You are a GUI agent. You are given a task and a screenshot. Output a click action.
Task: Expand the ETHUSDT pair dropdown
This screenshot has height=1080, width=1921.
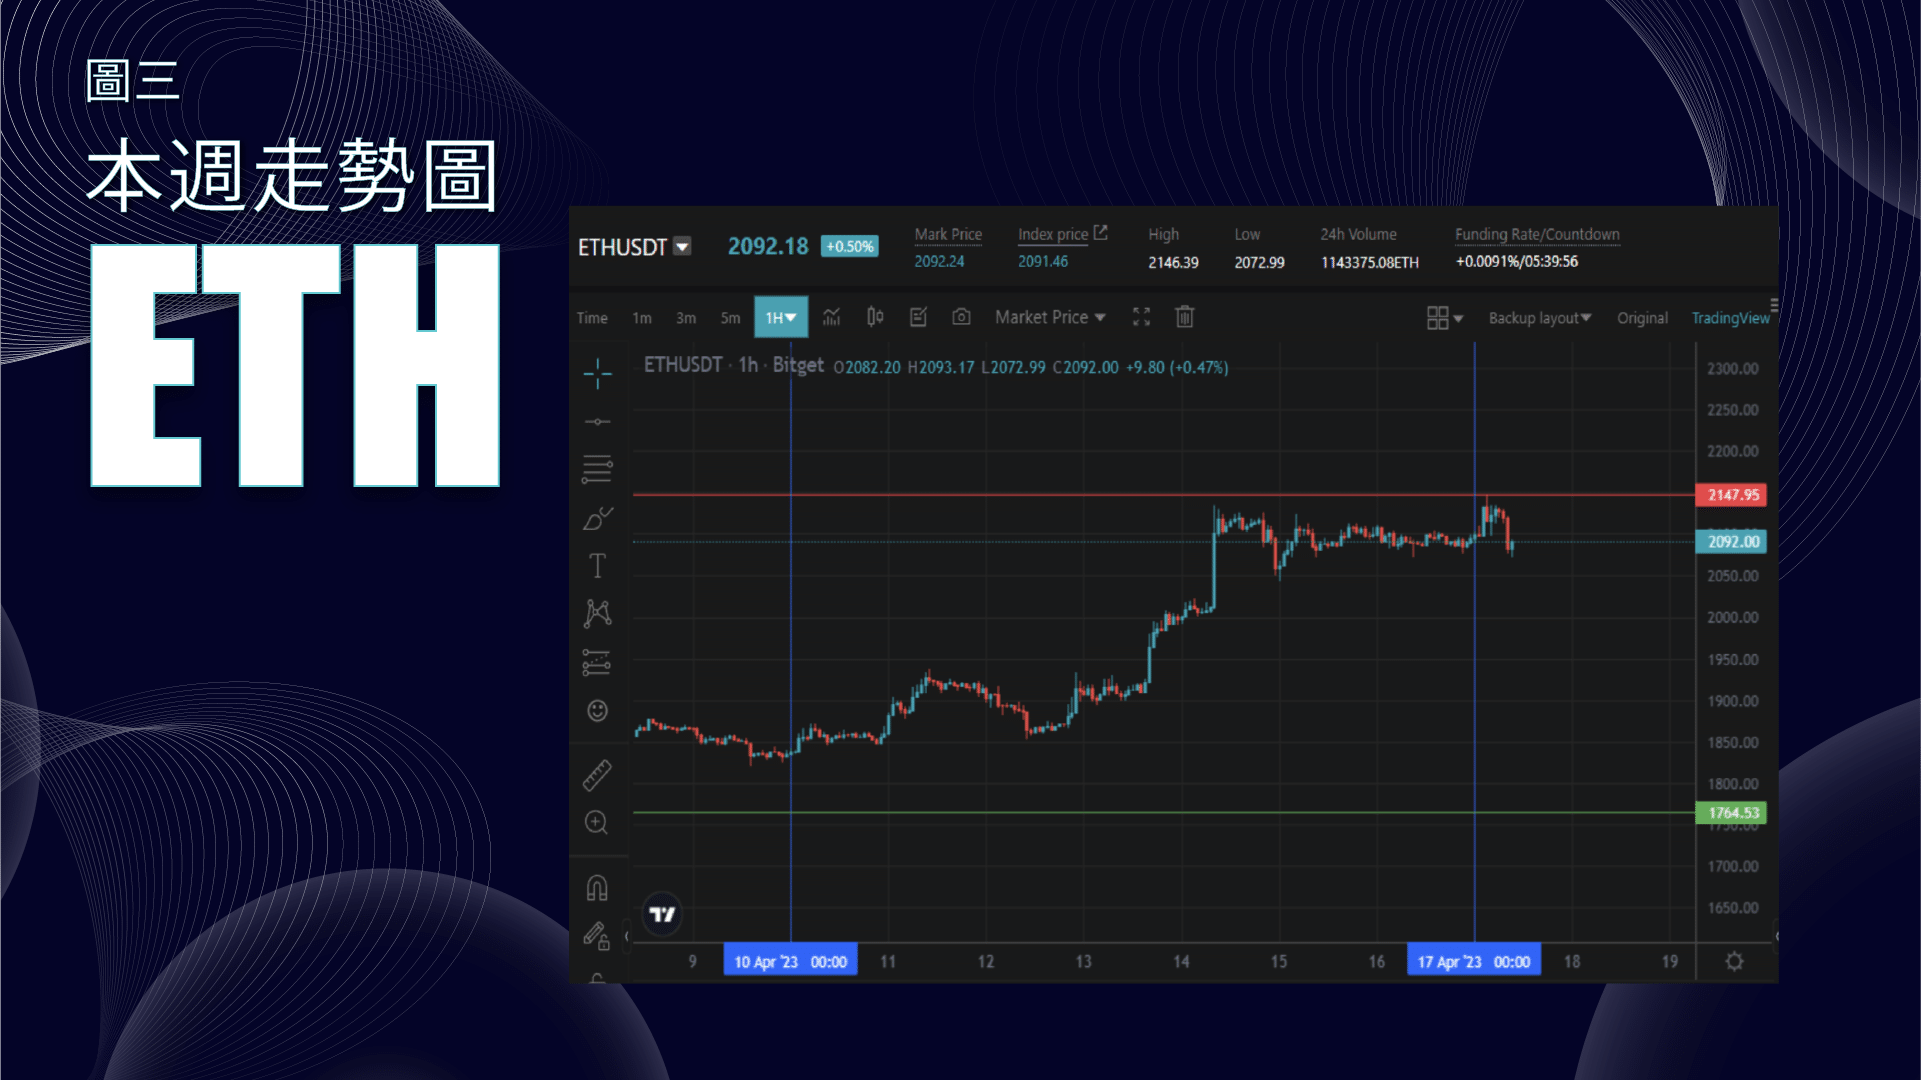click(682, 246)
